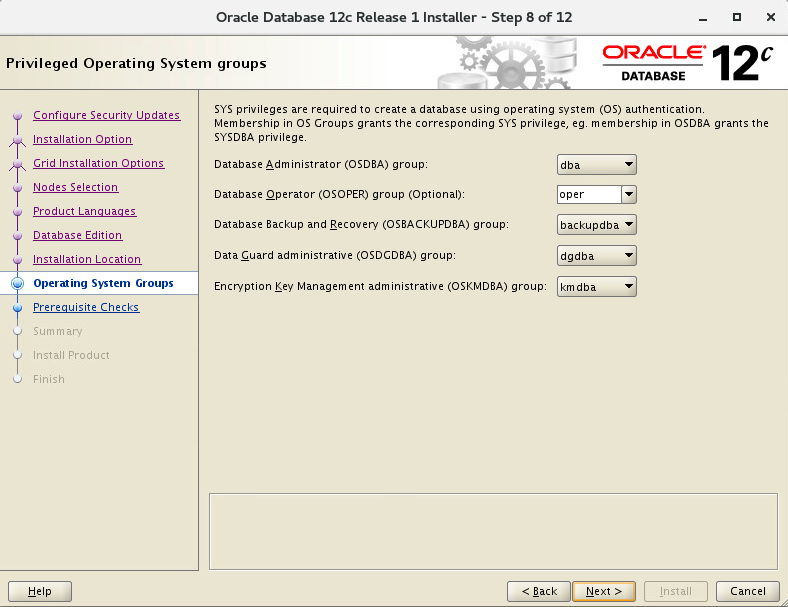Select Operating System Groups step
The height and width of the screenshot is (607, 788).
(x=103, y=283)
